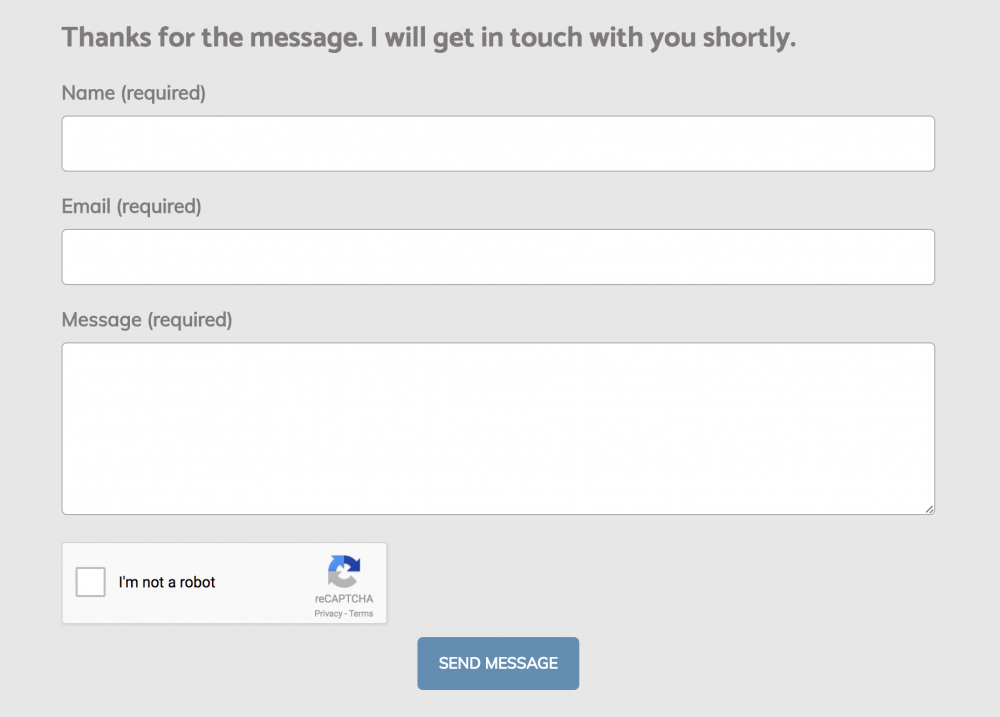Click inside the Message text area
Screen dimensions: 1000x717
(x=498, y=428)
